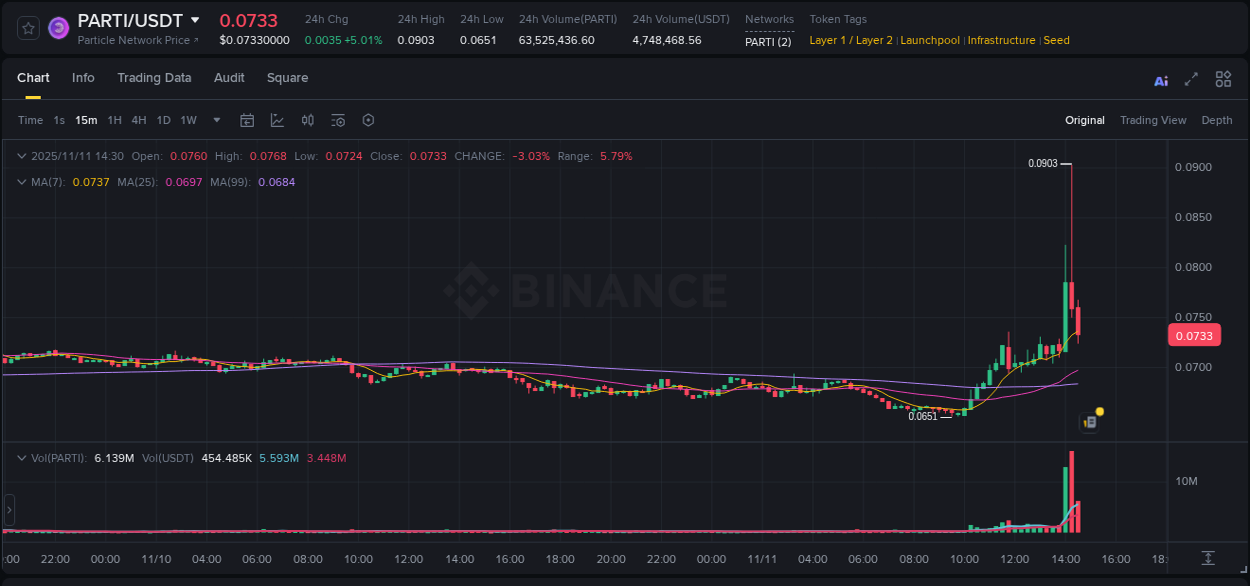Open the Launchpool token tag link
The height and width of the screenshot is (586, 1250).
pos(929,40)
